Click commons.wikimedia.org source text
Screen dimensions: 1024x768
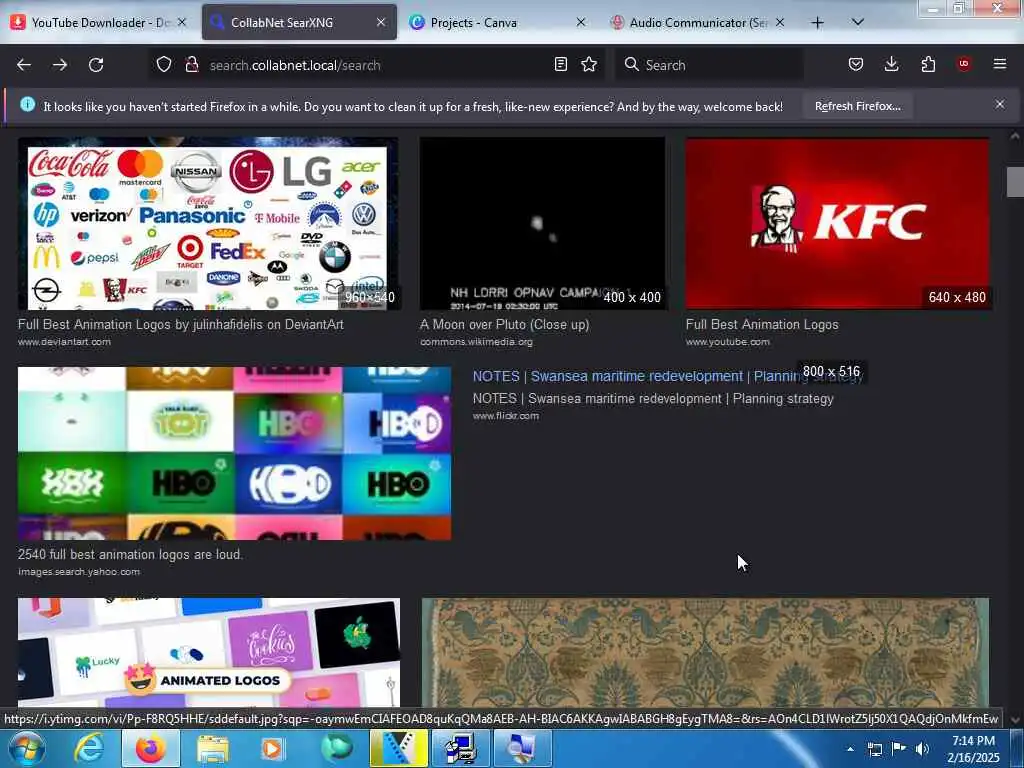[x=476, y=342]
